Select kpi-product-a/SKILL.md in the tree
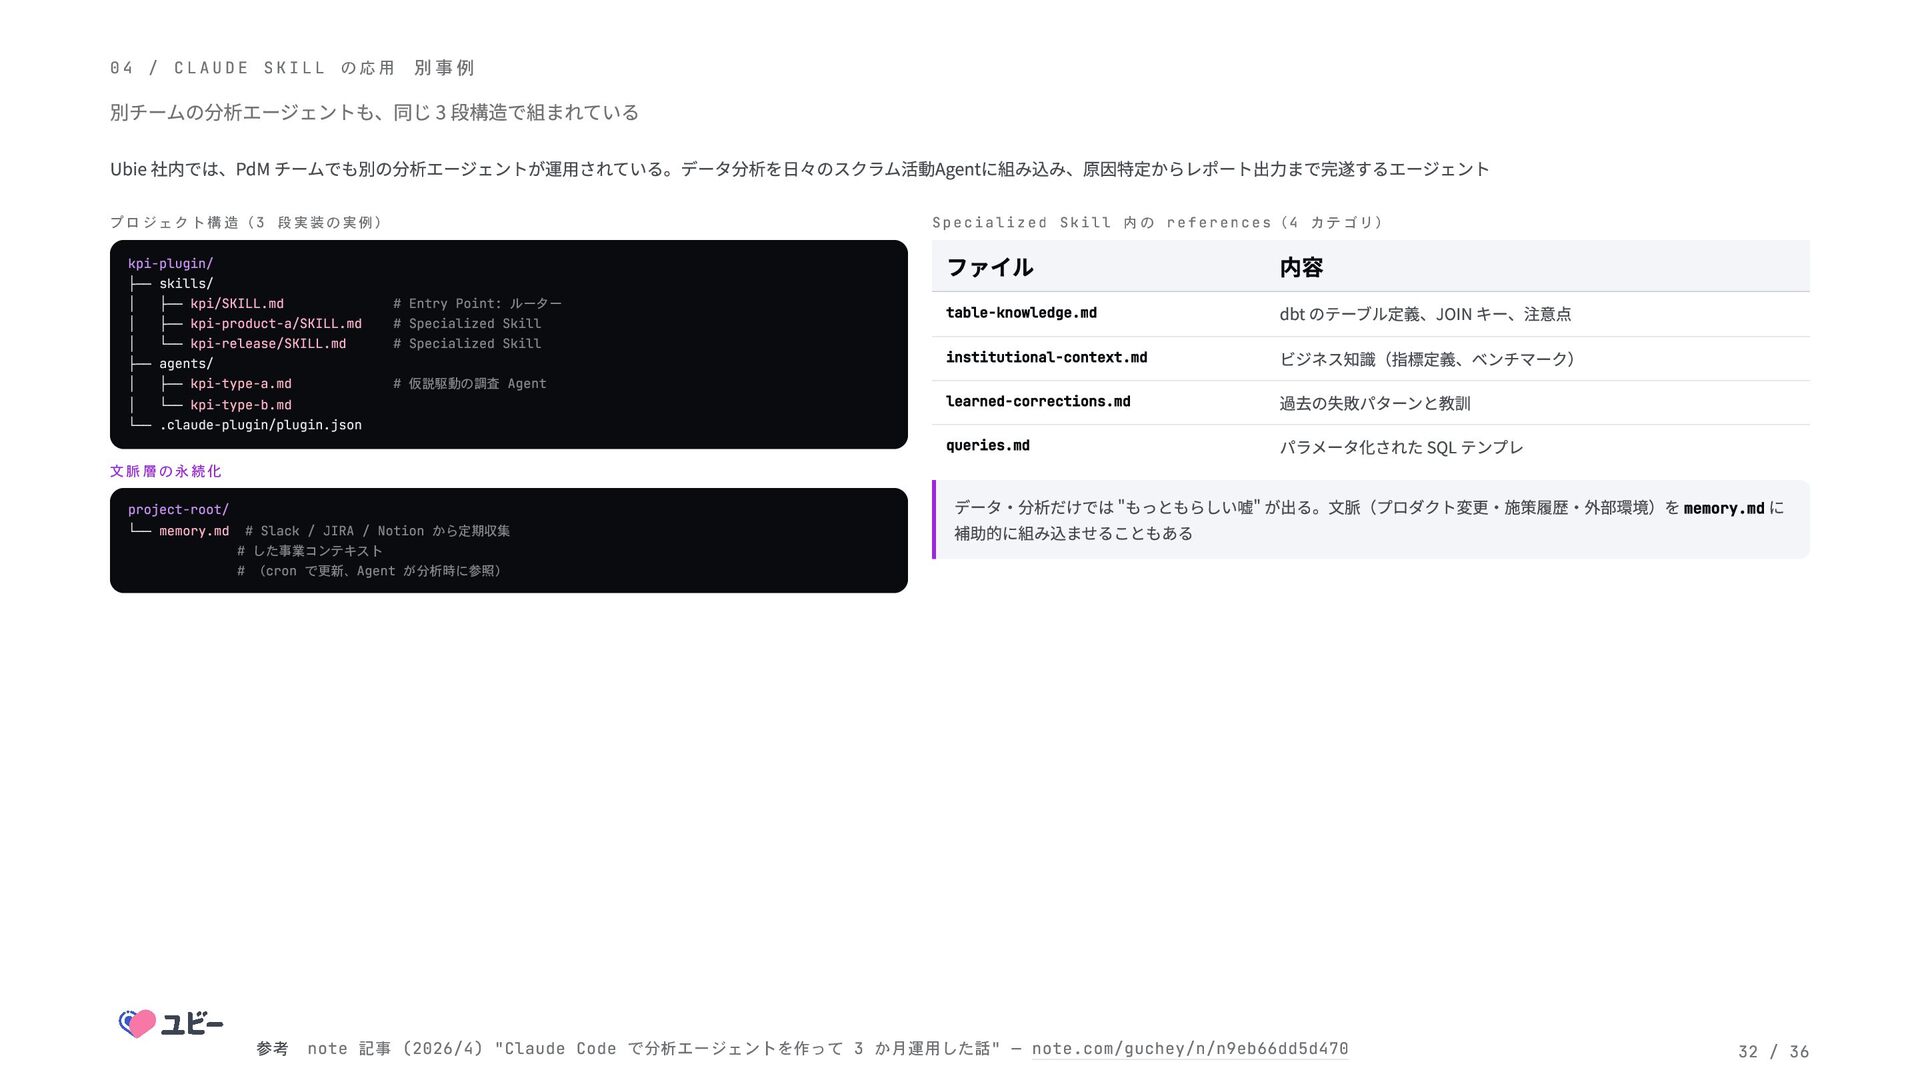This screenshot has height=1080, width=1920. point(276,323)
